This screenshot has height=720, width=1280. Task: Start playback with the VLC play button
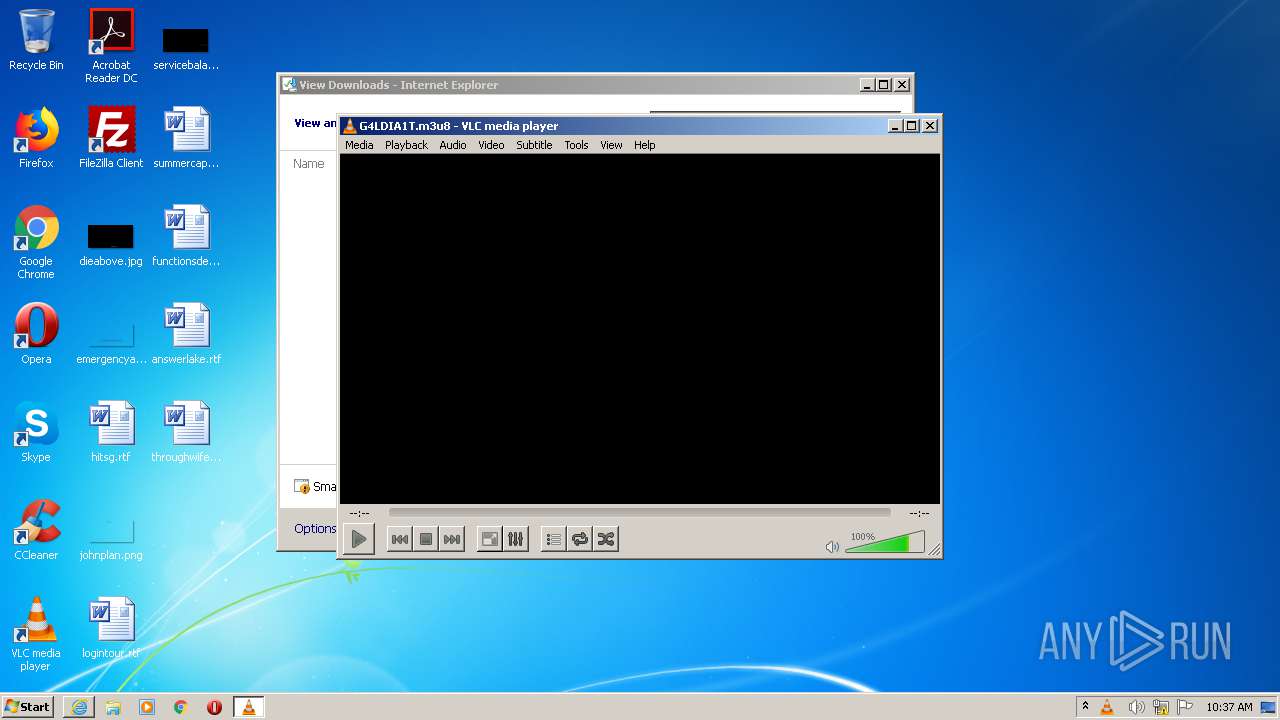coord(358,539)
